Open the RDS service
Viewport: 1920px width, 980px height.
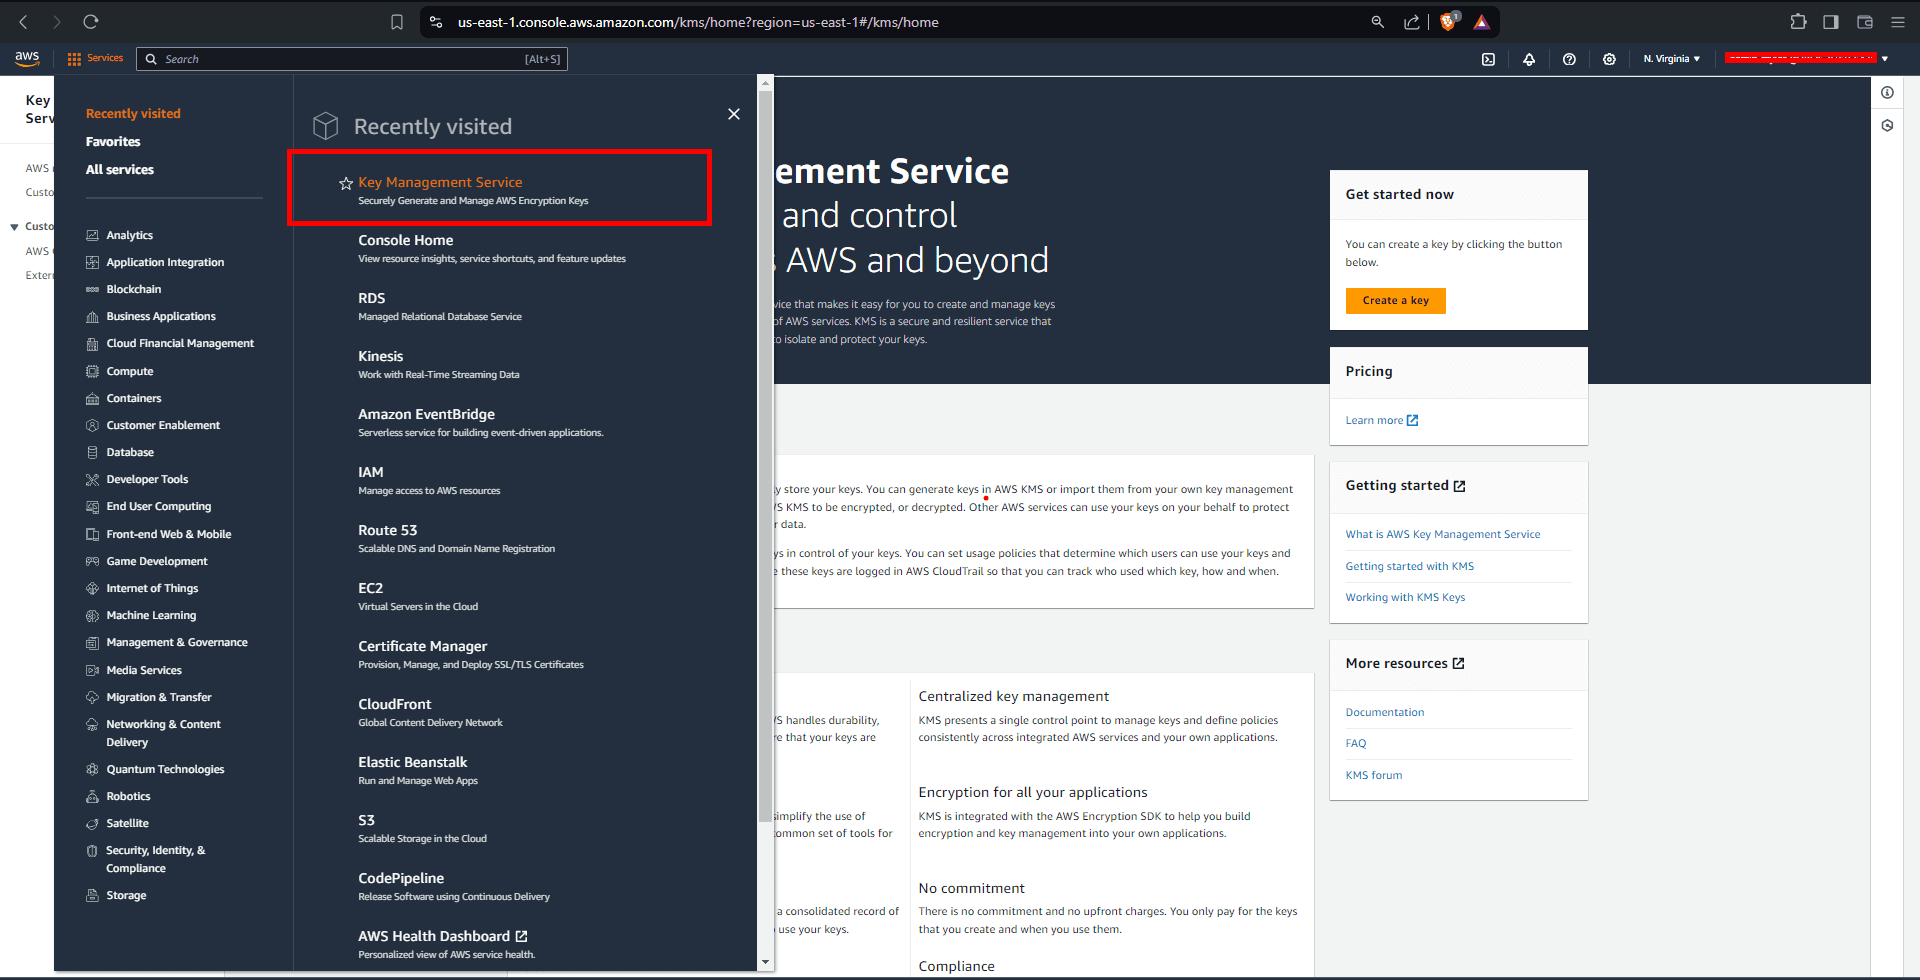(x=372, y=299)
